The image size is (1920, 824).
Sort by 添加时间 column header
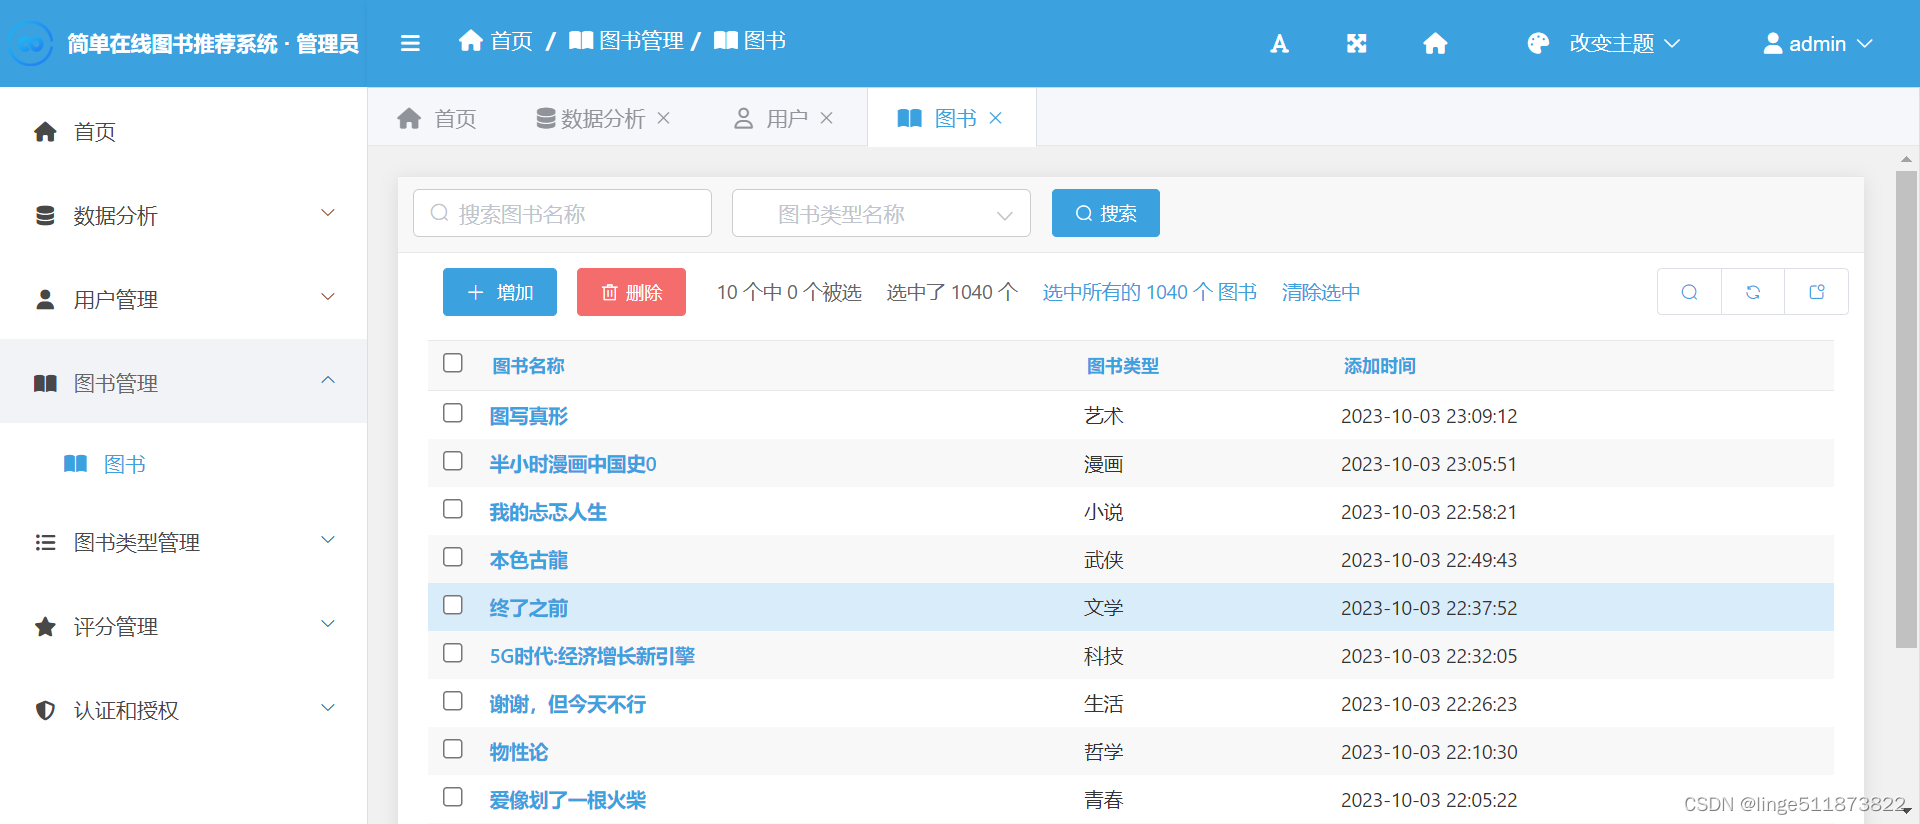1379,366
